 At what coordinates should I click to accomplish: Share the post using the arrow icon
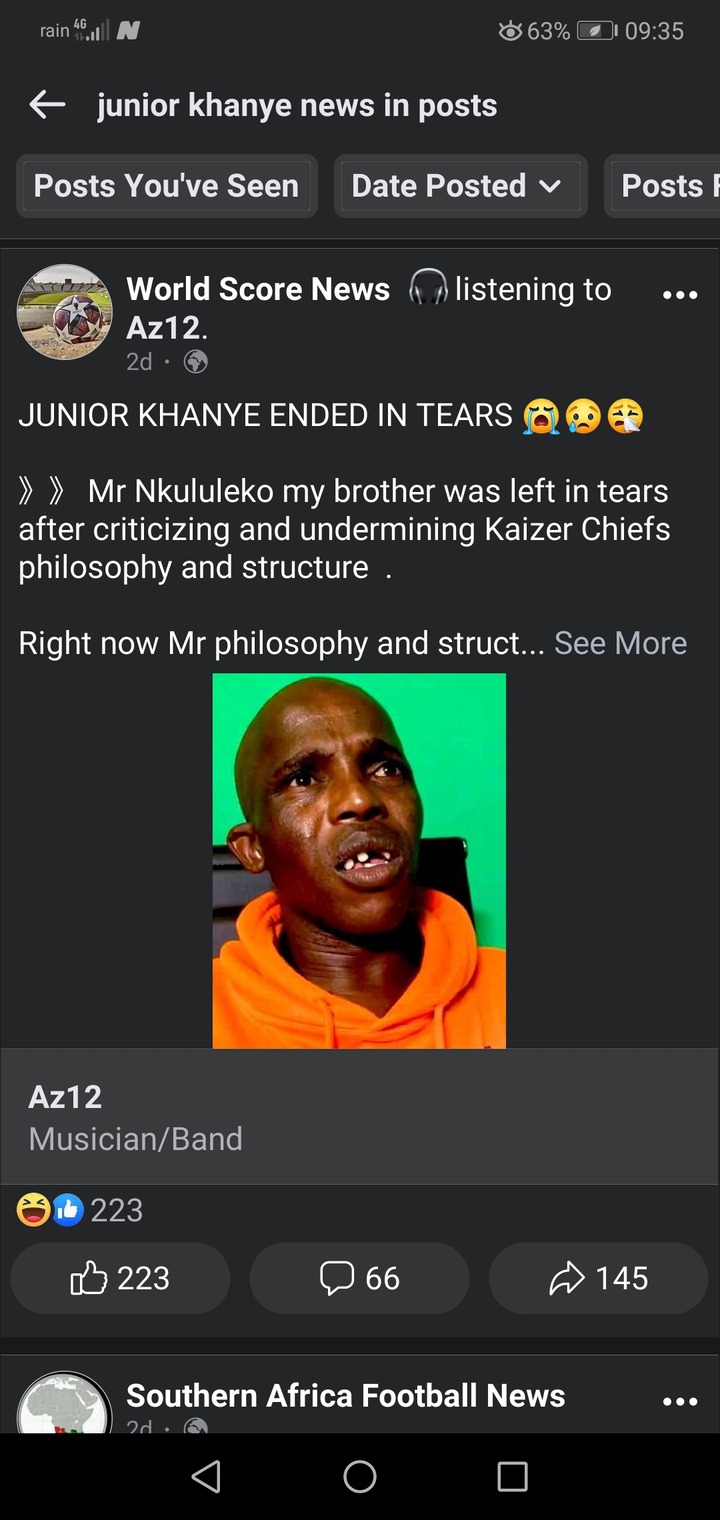pos(598,1278)
